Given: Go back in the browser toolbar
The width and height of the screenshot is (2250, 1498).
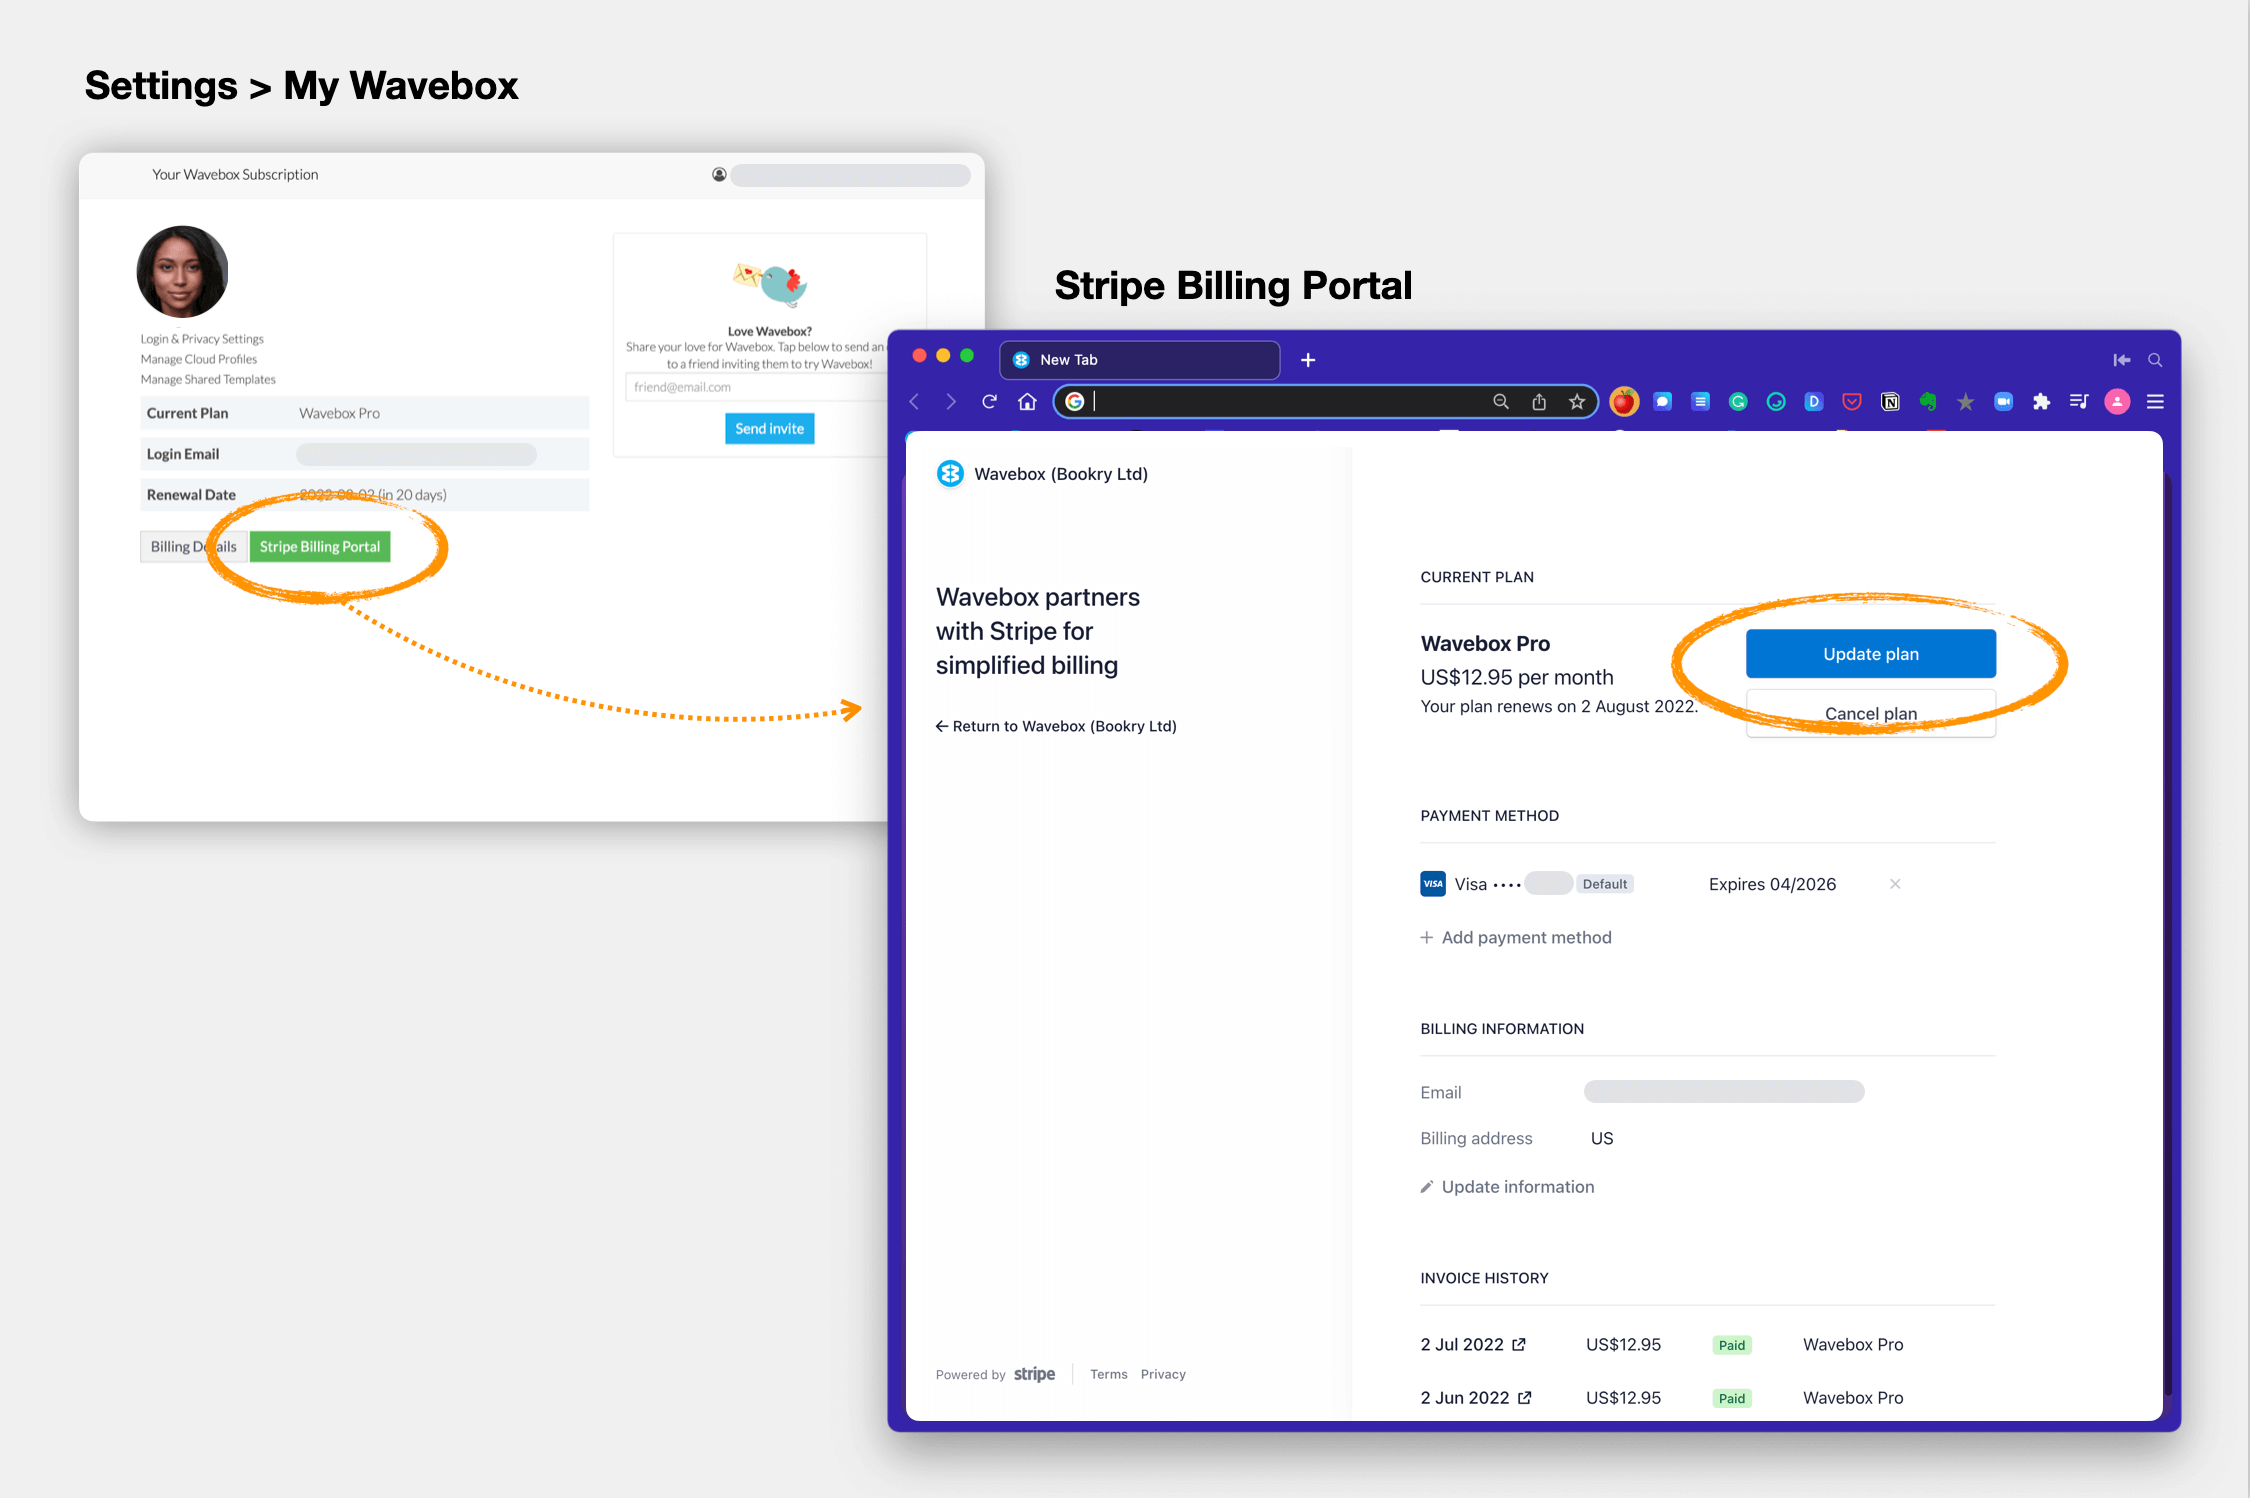Looking at the screenshot, I should tap(914, 402).
